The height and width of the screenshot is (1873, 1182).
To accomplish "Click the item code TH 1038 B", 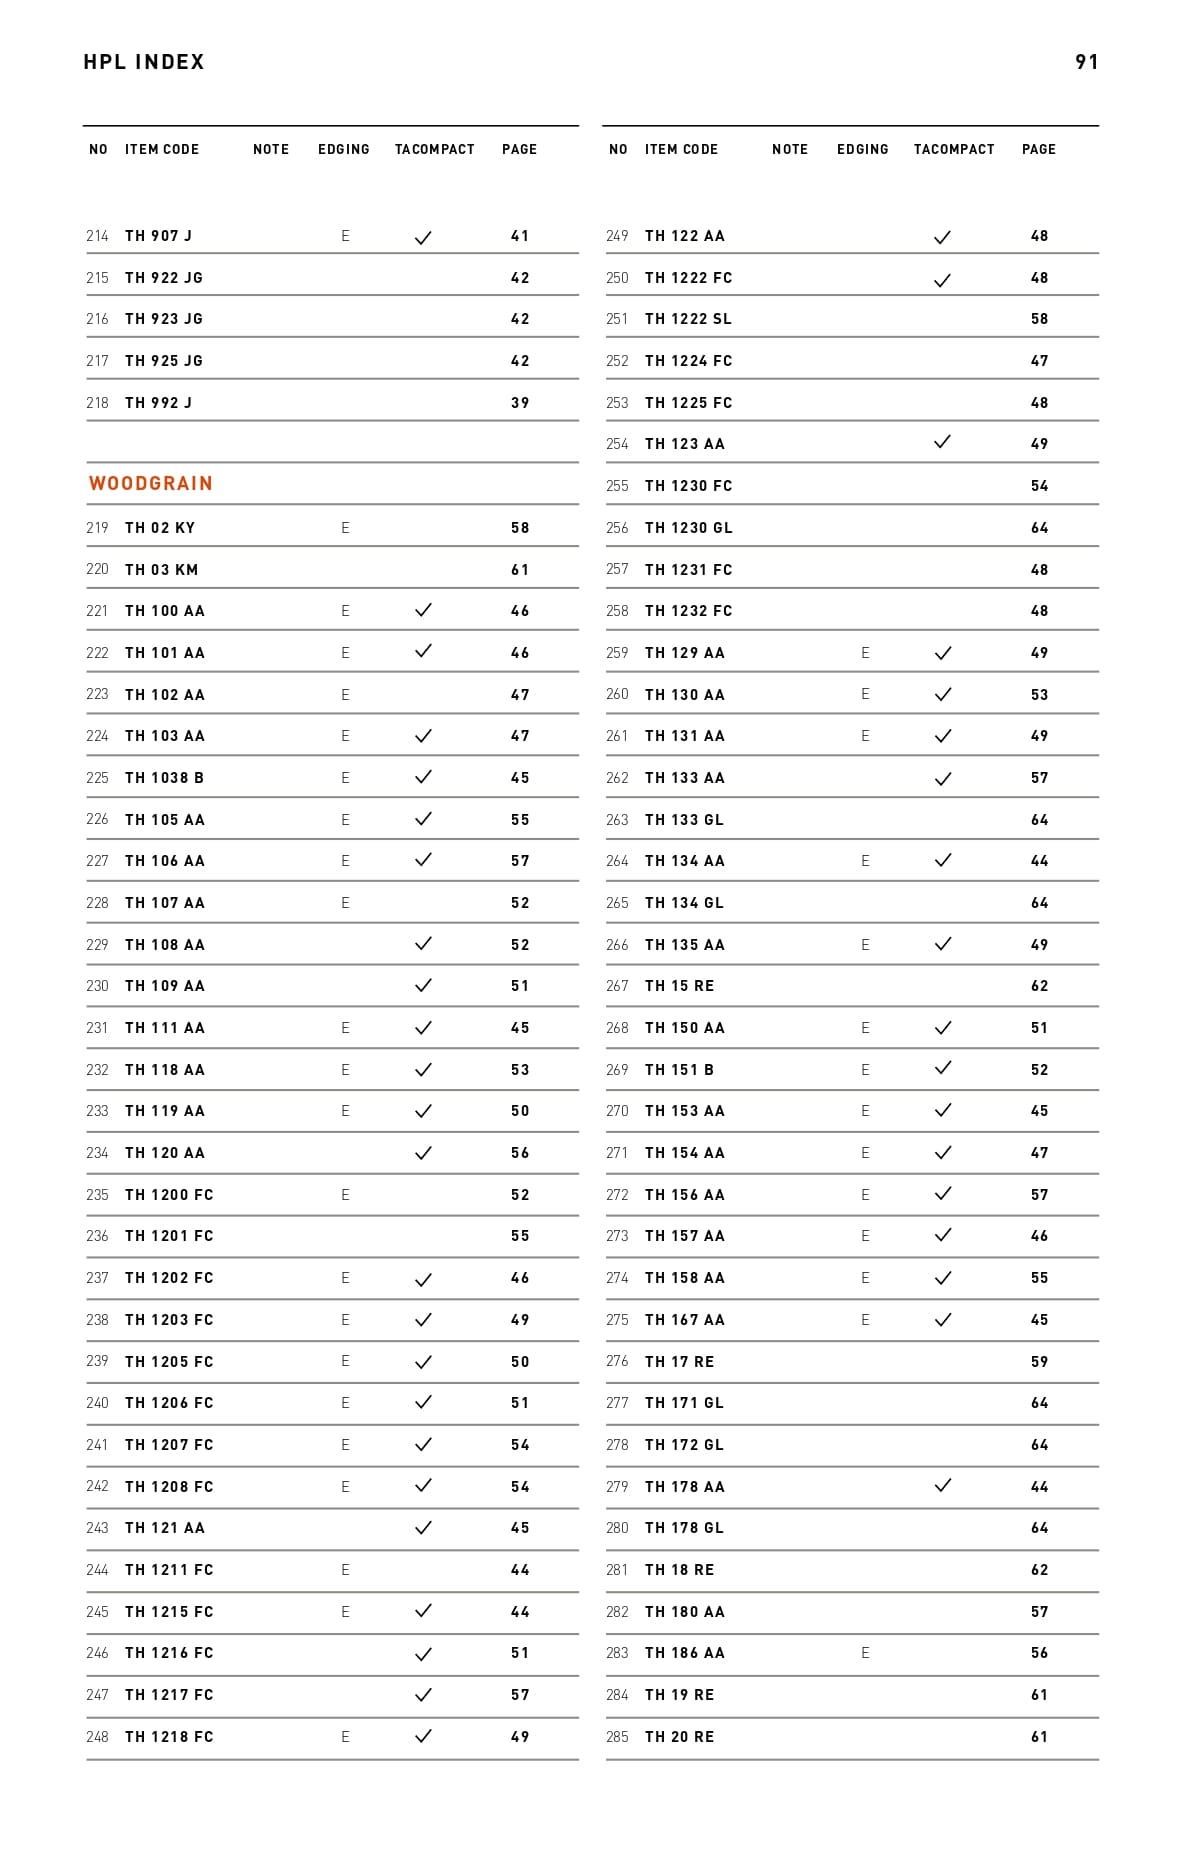I will pyautogui.click(x=164, y=778).
